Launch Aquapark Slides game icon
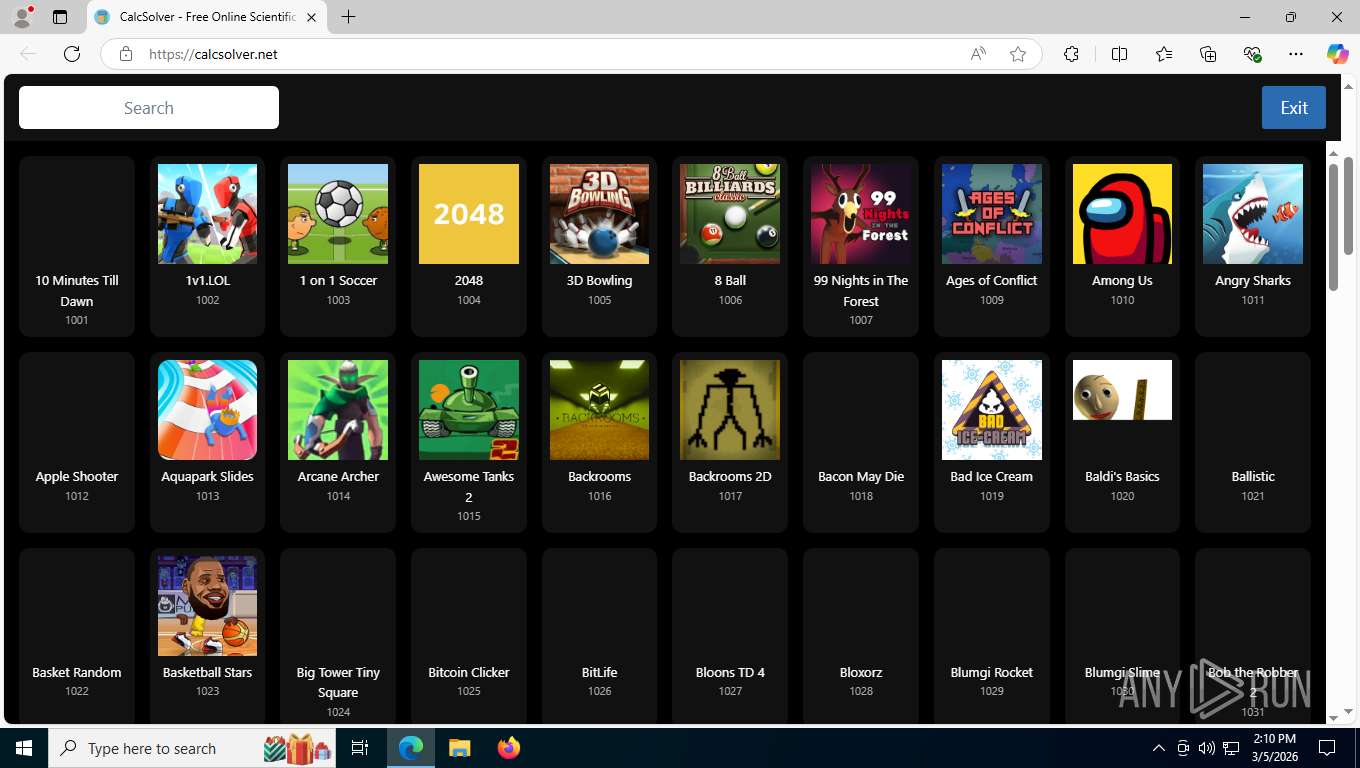 point(207,410)
